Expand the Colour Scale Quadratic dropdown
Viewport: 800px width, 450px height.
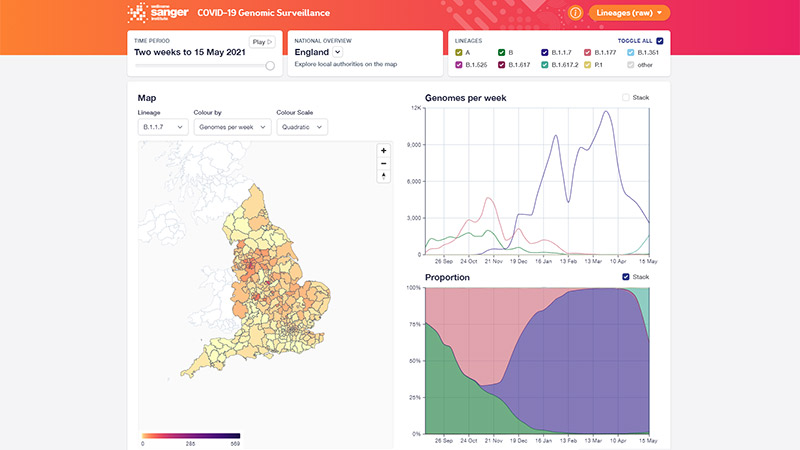coord(301,127)
